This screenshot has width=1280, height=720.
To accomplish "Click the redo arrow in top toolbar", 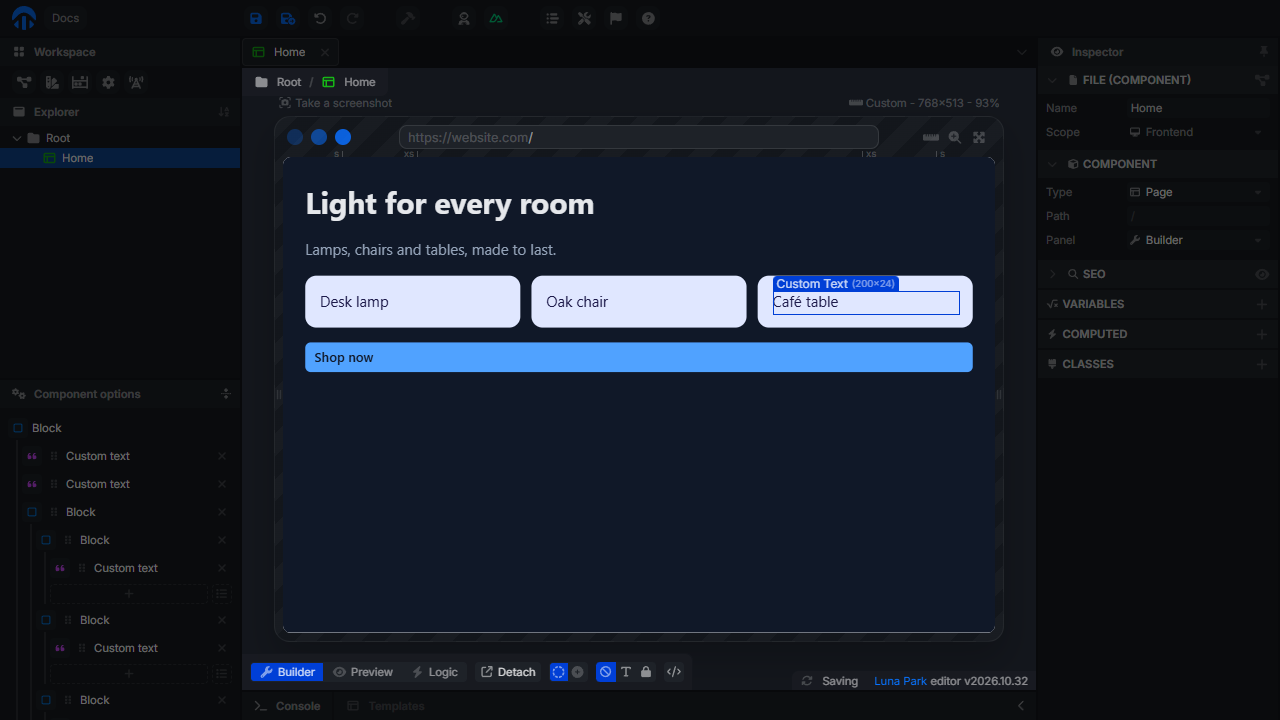I will tap(352, 18).
